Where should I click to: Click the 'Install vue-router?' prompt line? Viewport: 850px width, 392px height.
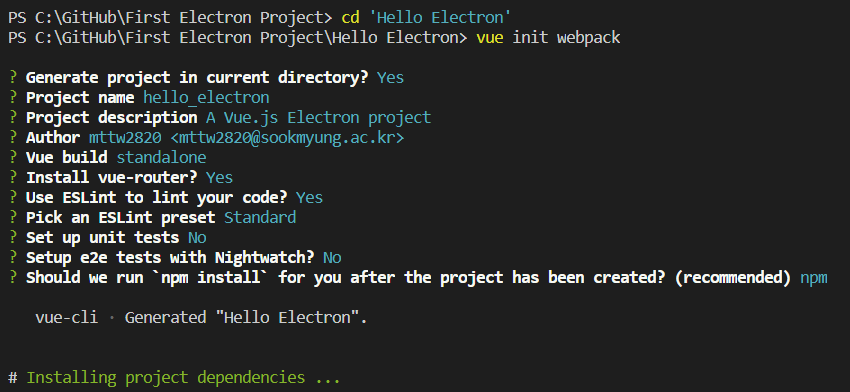coord(129,178)
